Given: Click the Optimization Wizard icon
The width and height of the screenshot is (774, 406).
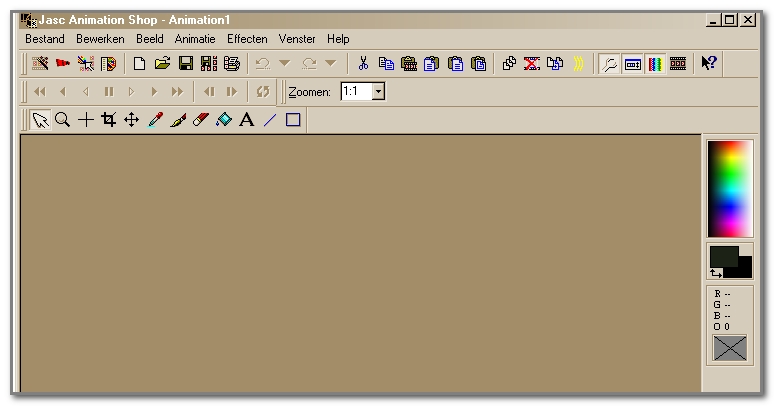Looking at the screenshot, I should (x=85, y=63).
